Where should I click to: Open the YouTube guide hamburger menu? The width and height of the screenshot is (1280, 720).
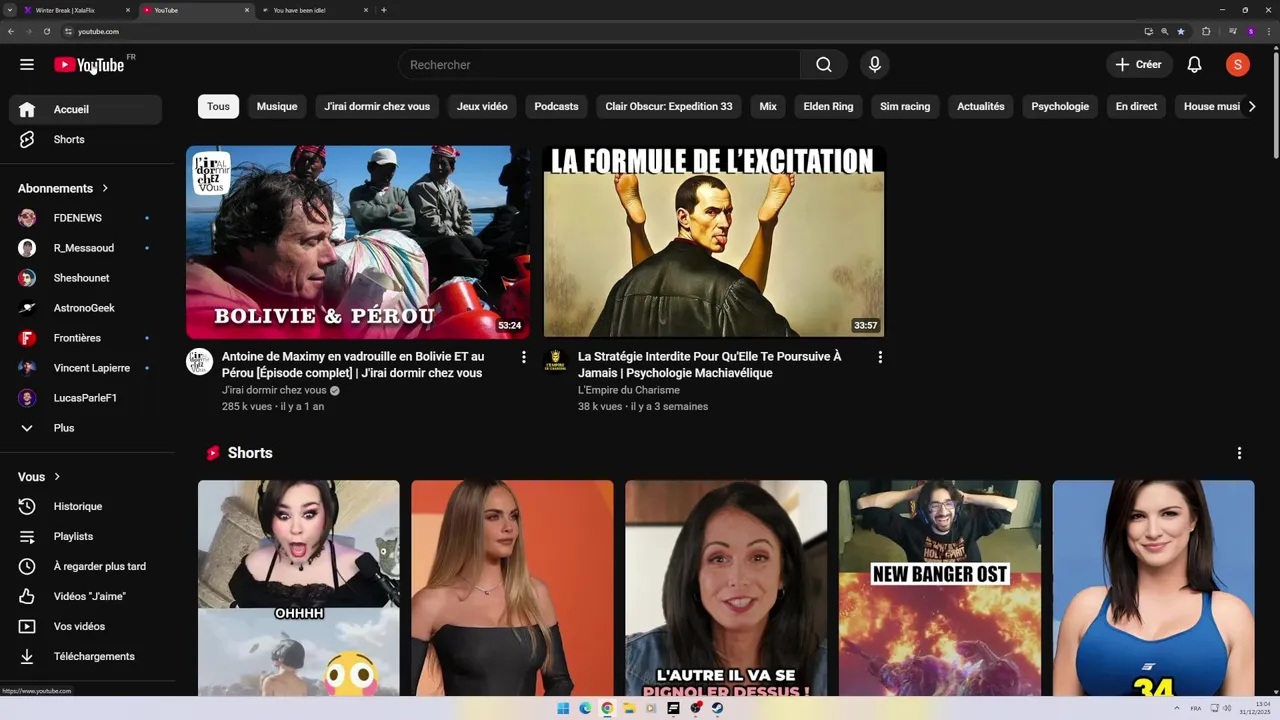(x=27, y=65)
